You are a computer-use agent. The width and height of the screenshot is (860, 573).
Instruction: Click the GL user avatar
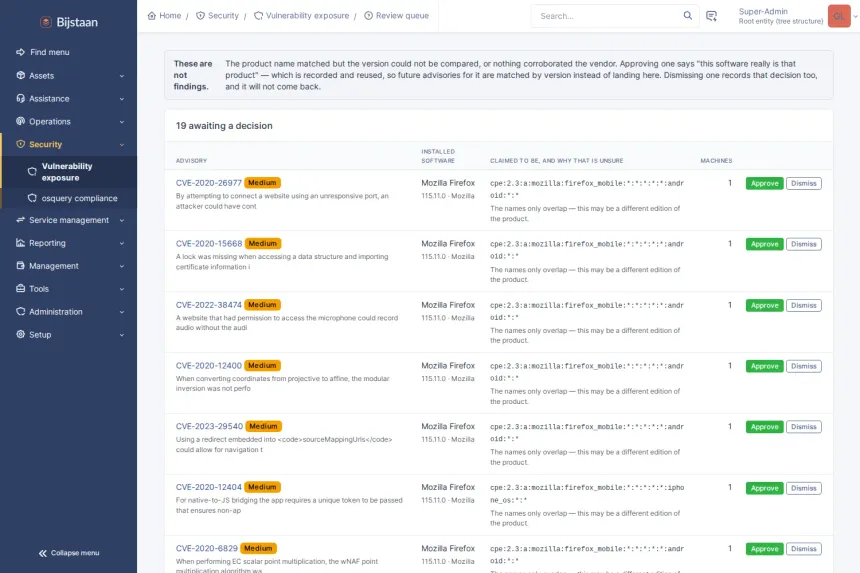tap(839, 16)
